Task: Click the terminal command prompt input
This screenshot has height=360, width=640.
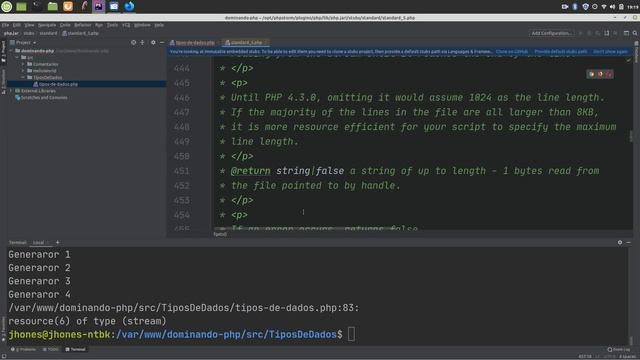Action: [351, 334]
